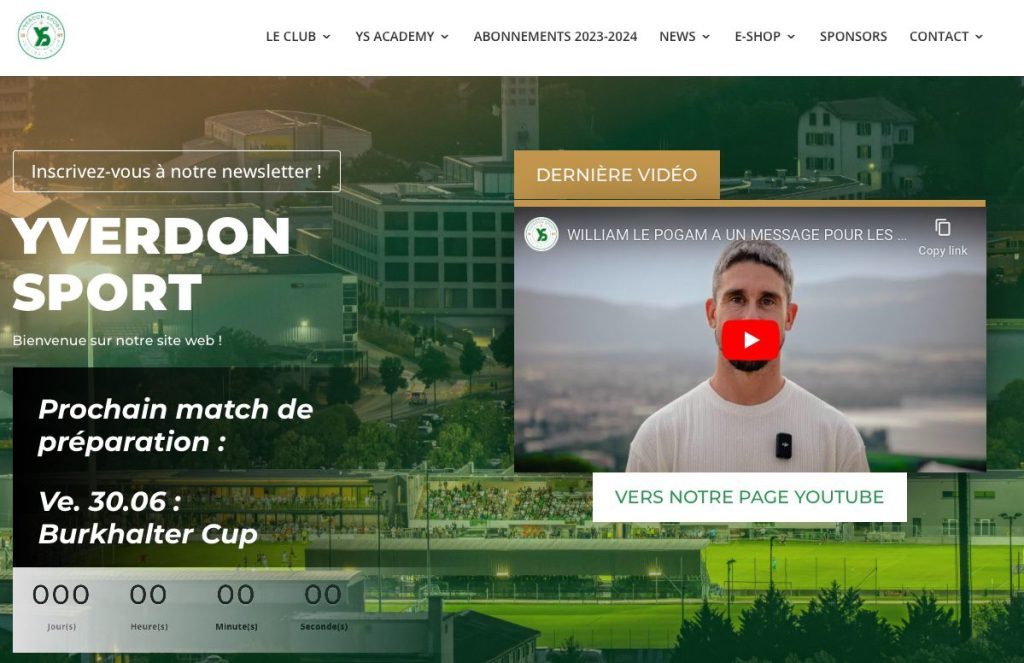The height and width of the screenshot is (663, 1024).
Task: Click the Burkhalter Cup match text
Action: [148, 534]
